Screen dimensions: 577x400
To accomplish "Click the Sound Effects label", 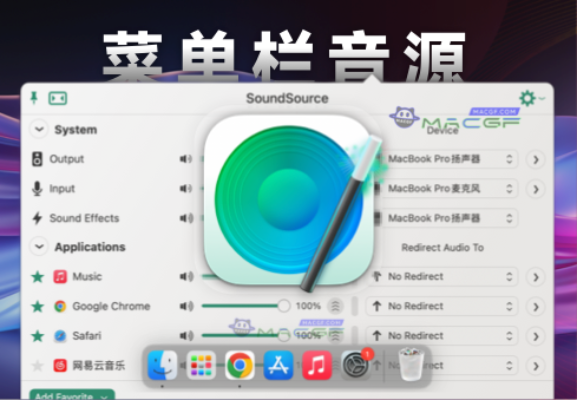I will (x=84, y=218).
